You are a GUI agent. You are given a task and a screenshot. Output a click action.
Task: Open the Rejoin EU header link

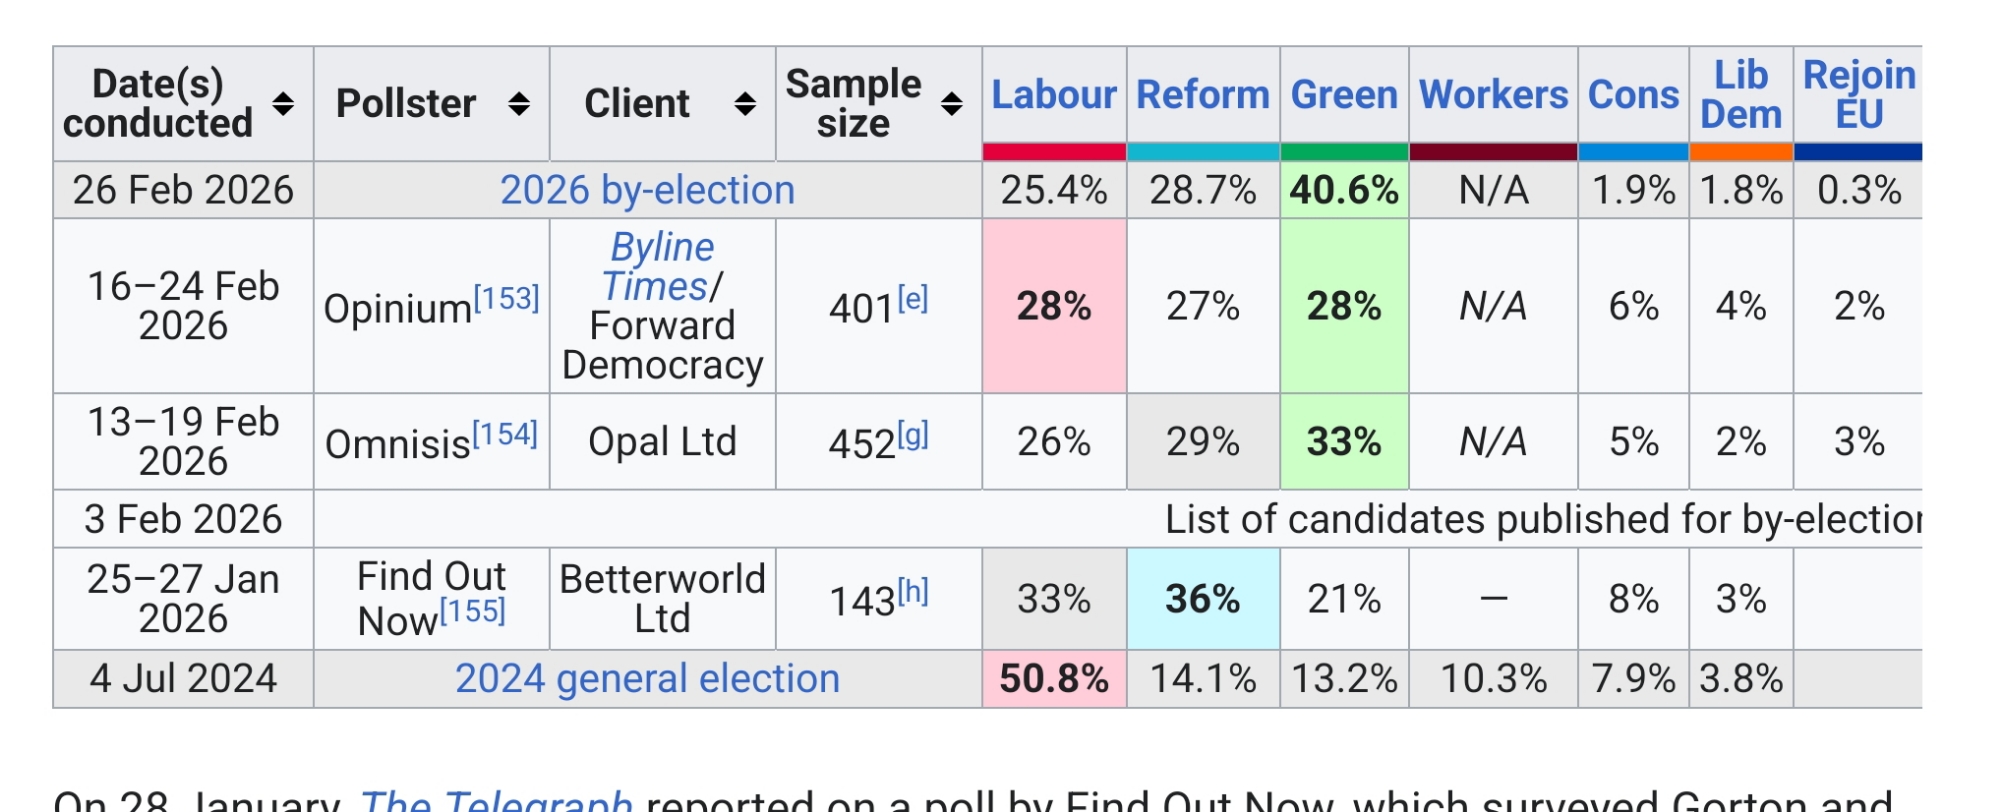(1858, 95)
